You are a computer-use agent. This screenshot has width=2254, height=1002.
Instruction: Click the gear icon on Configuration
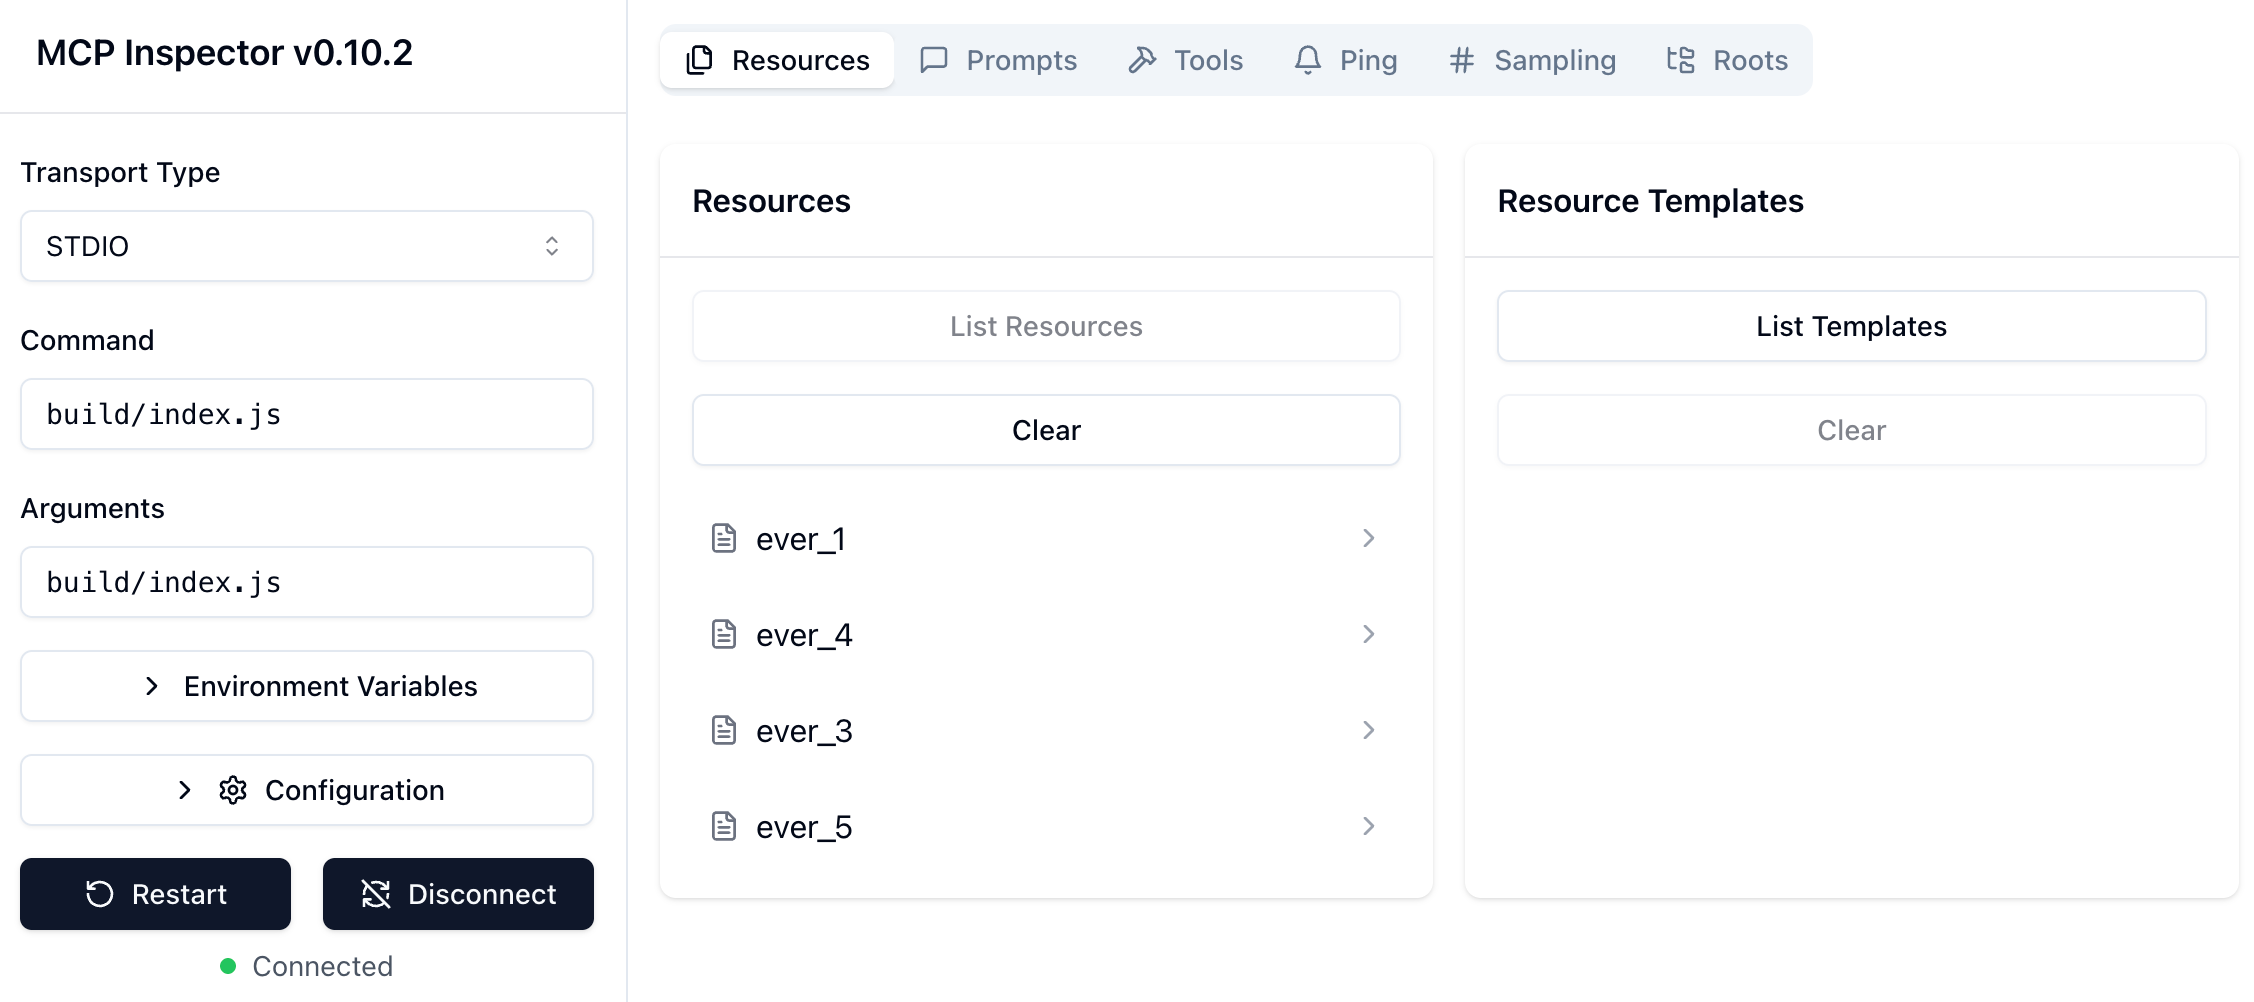coord(233,790)
